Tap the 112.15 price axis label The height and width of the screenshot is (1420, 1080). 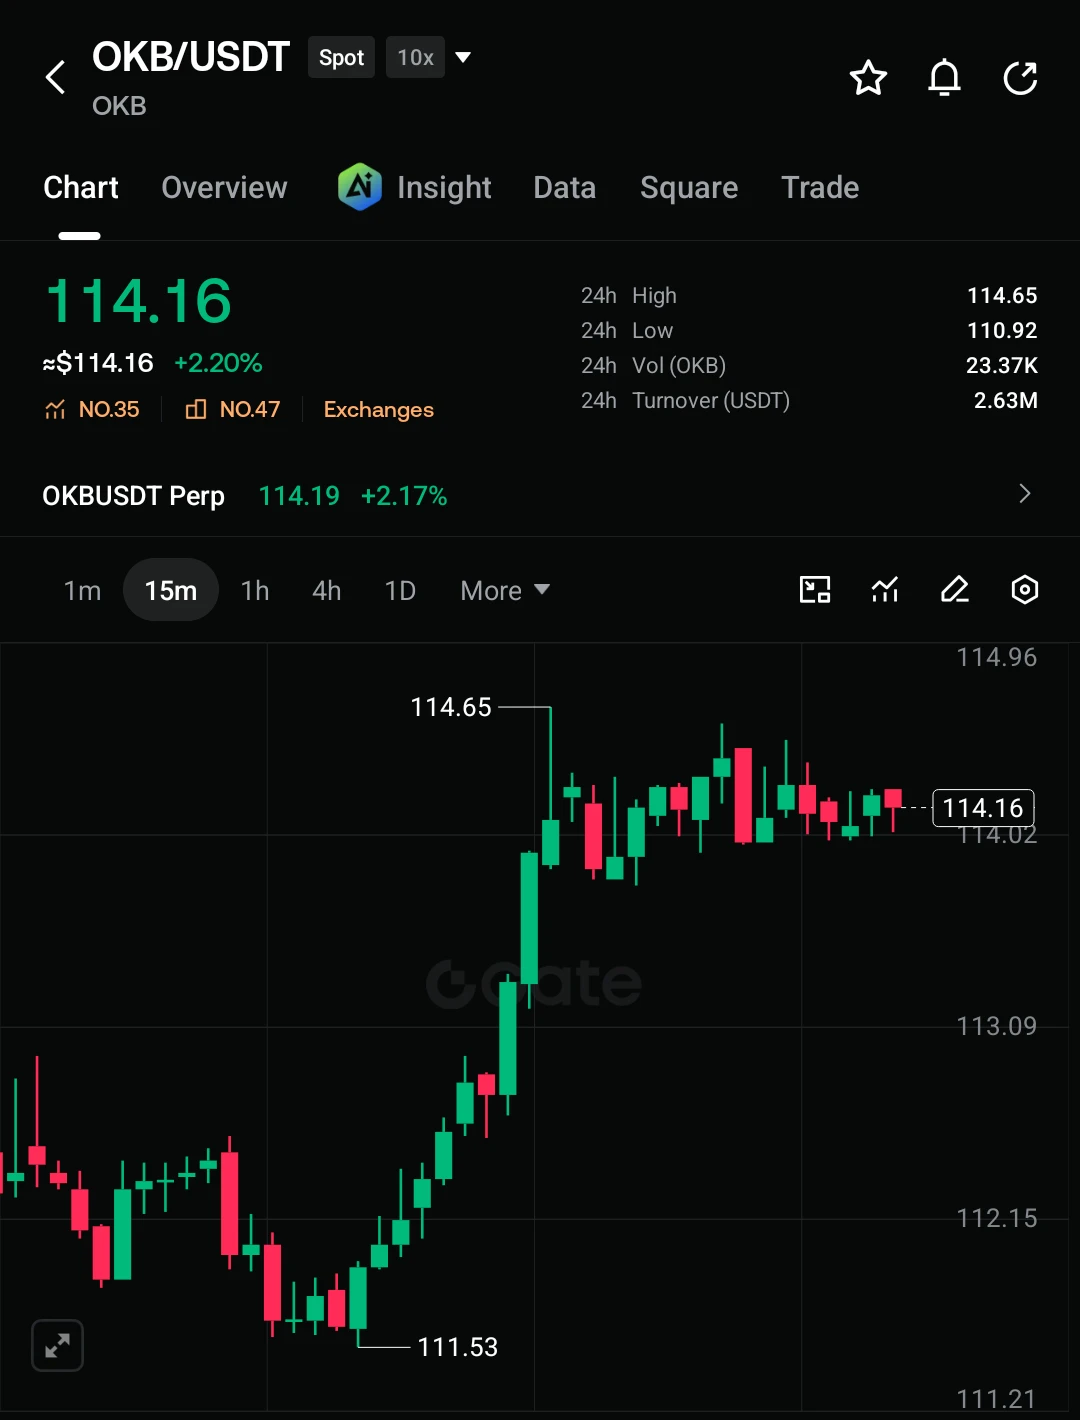coord(997,1218)
